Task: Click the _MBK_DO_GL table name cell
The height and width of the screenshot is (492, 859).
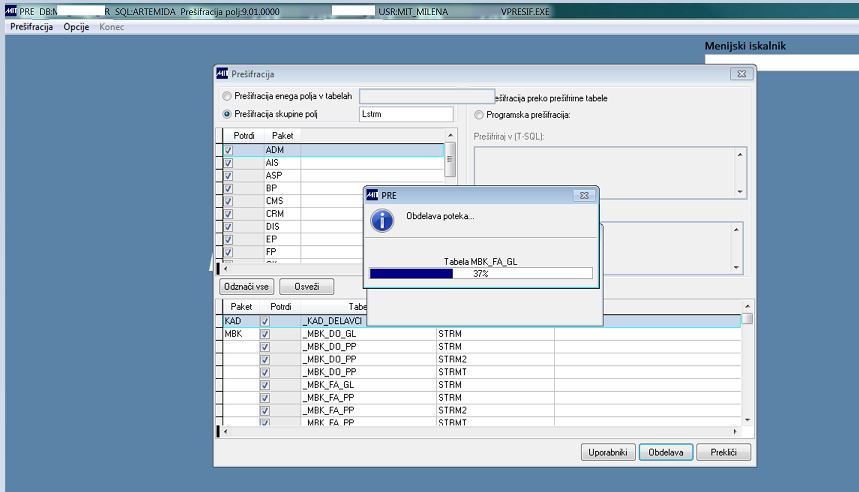Action: [x=368, y=334]
